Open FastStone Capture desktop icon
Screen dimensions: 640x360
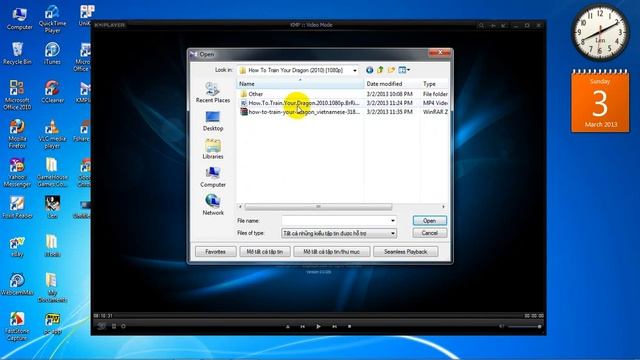17,327
